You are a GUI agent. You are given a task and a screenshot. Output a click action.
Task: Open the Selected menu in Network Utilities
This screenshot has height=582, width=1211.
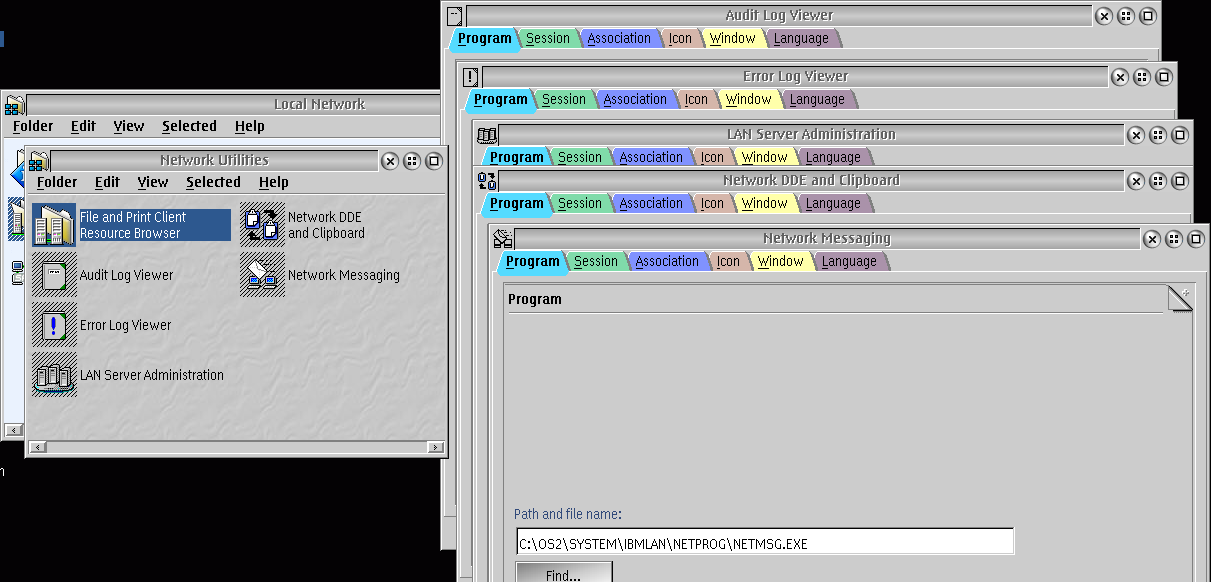click(213, 182)
